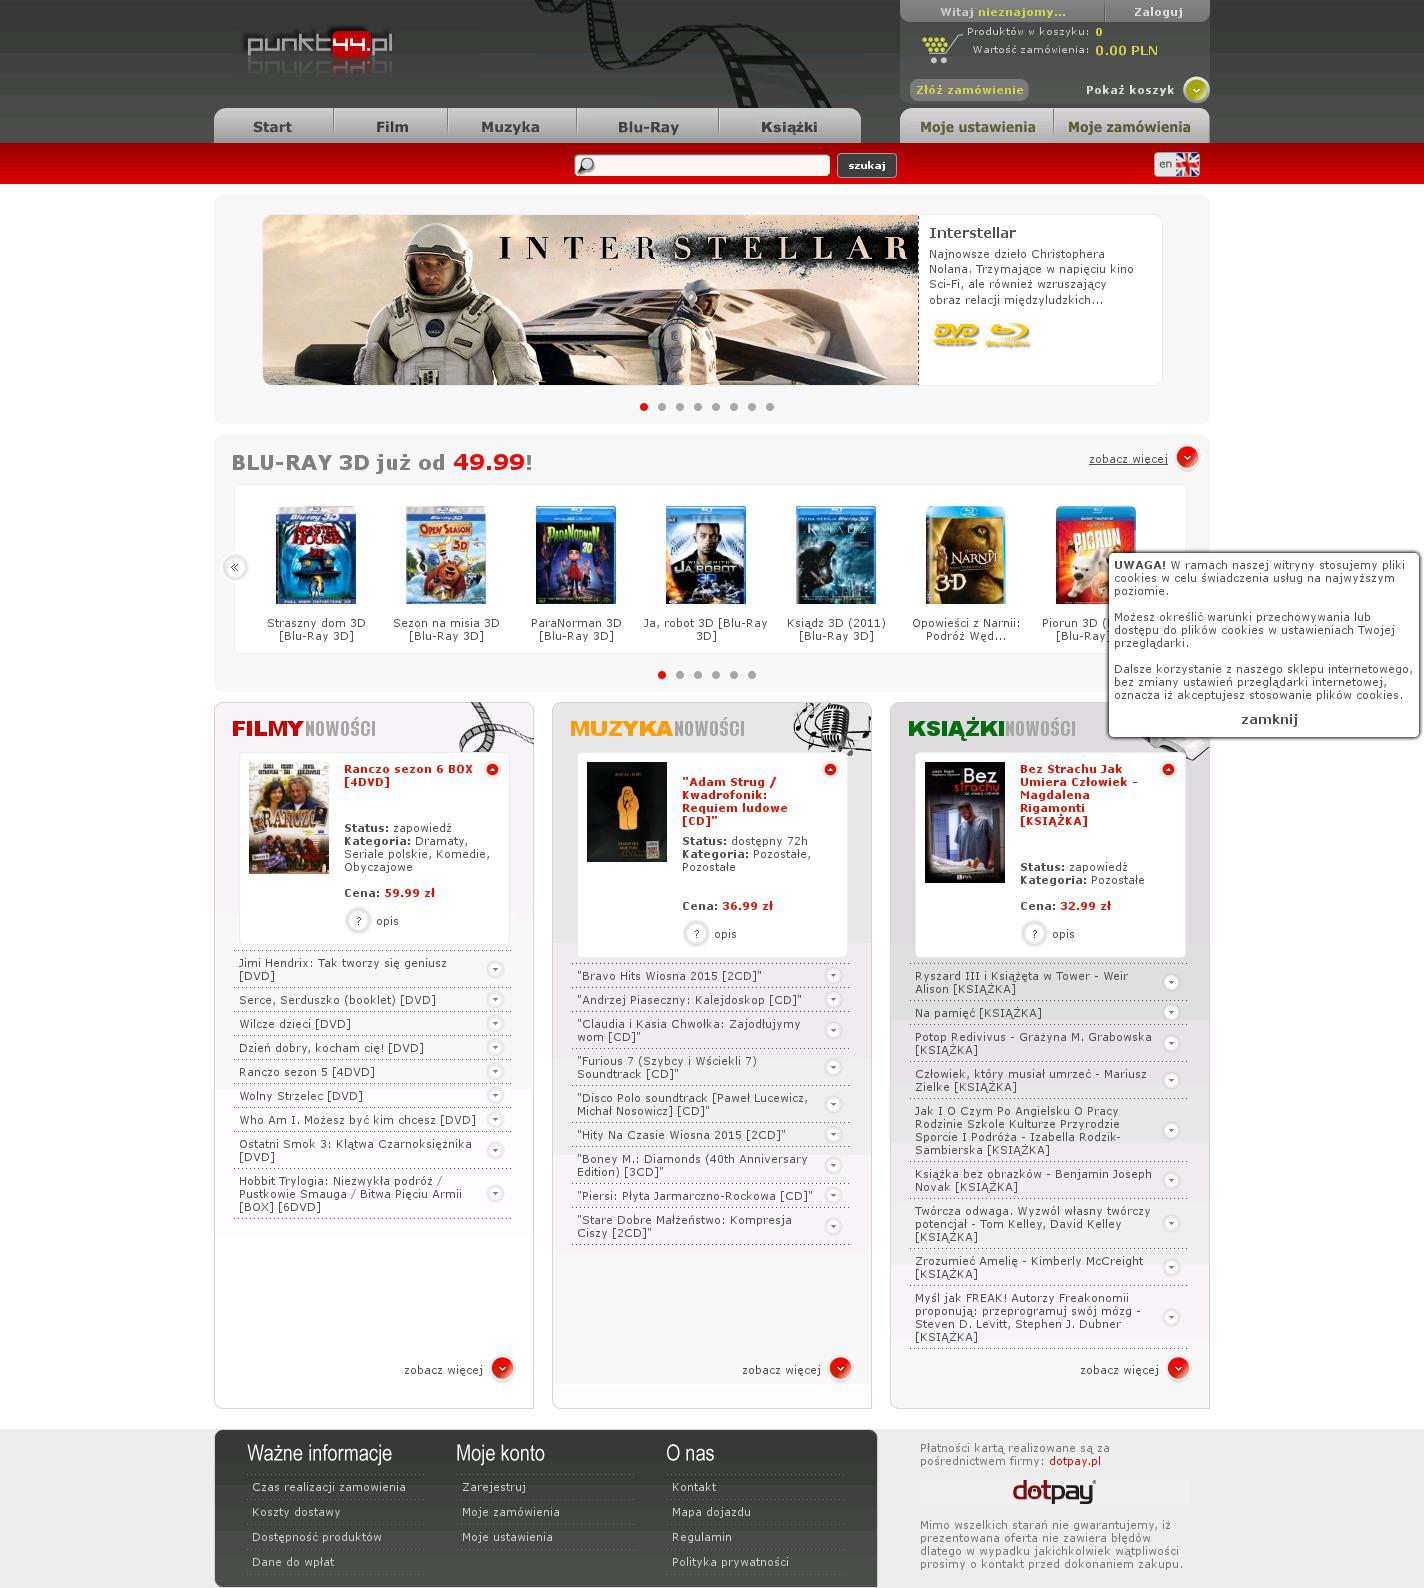Open the Moje zamówienia tab
Image resolution: width=1424 pixels, height=1588 pixels.
(1129, 127)
